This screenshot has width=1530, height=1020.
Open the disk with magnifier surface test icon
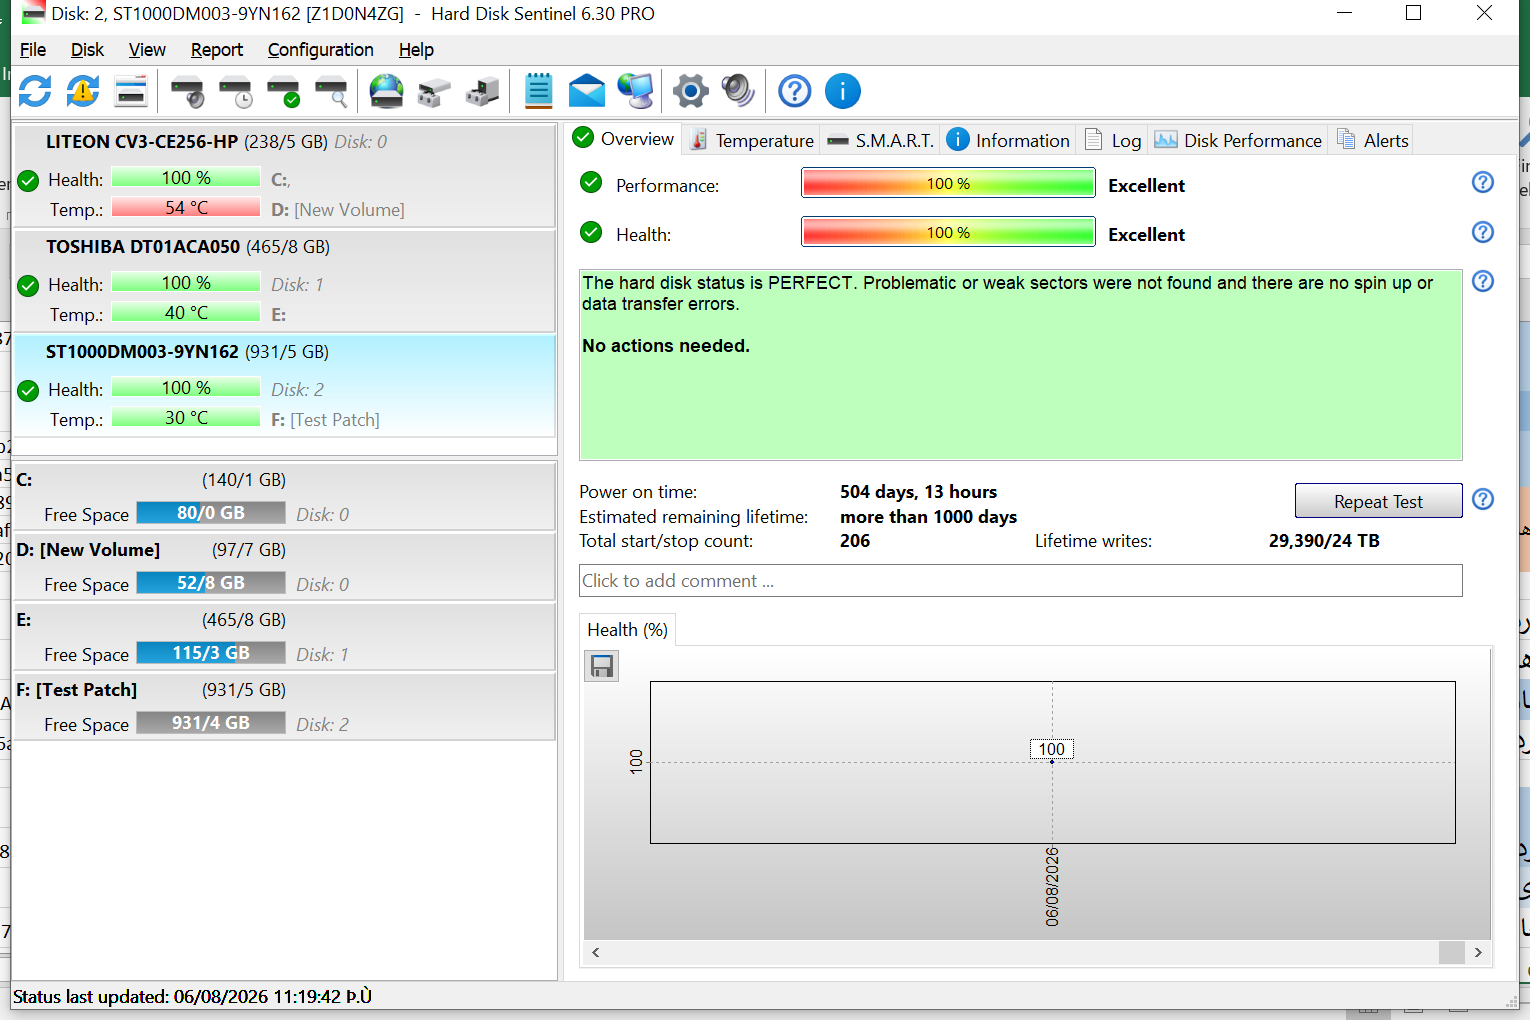[x=331, y=91]
